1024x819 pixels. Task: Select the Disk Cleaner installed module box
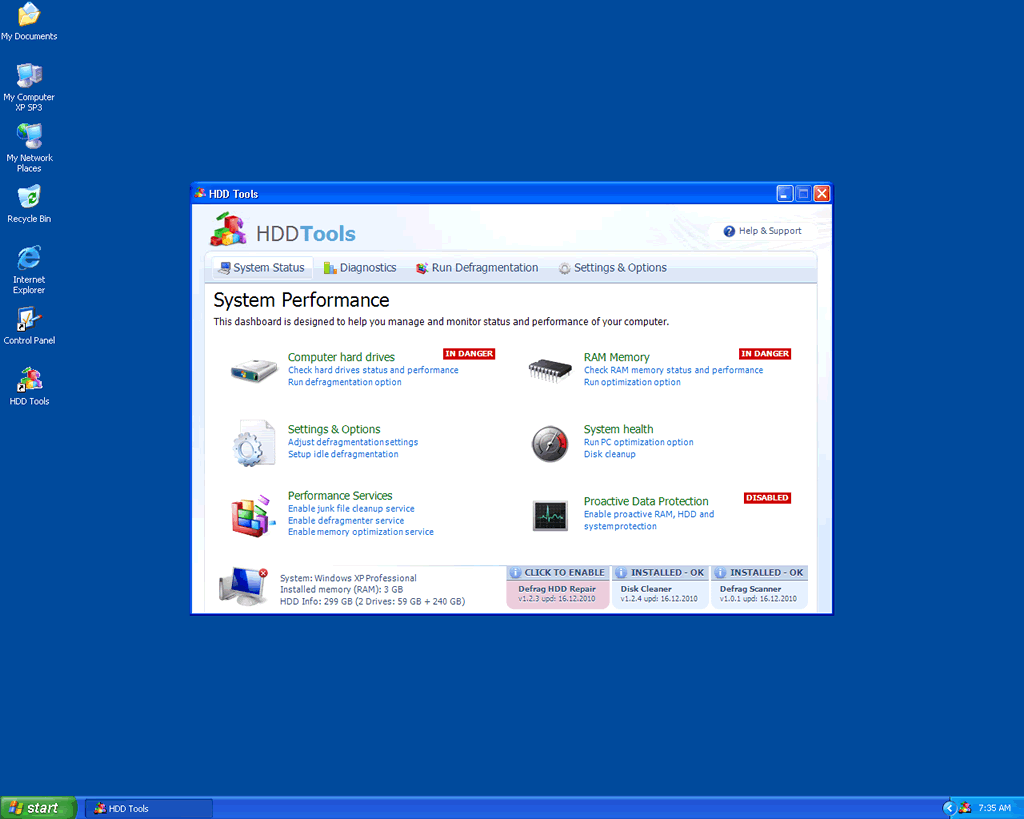click(660, 588)
